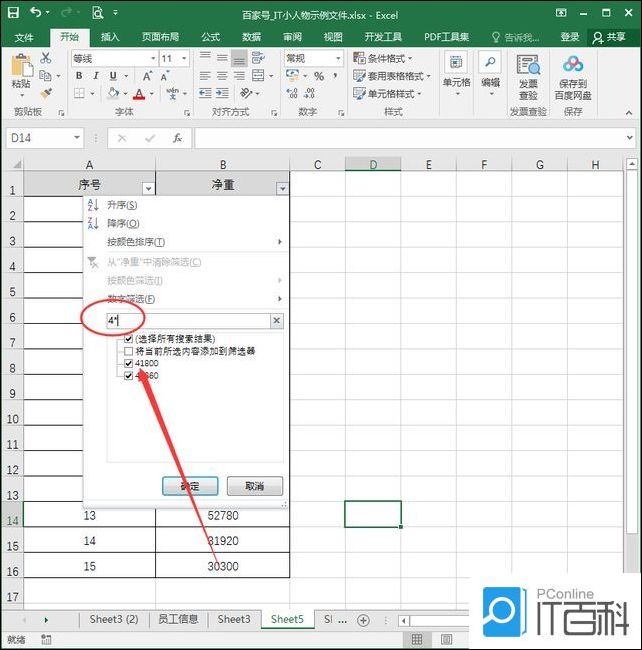Open the number format dropdown 常规
This screenshot has height=650, width=642.
pos(313,58)
